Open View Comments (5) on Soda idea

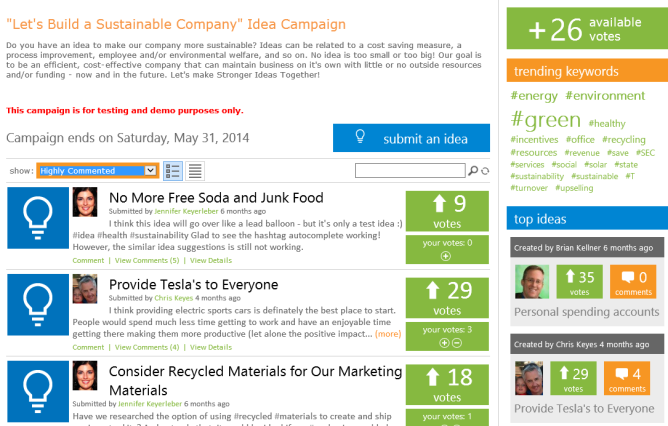pos(148,260)
